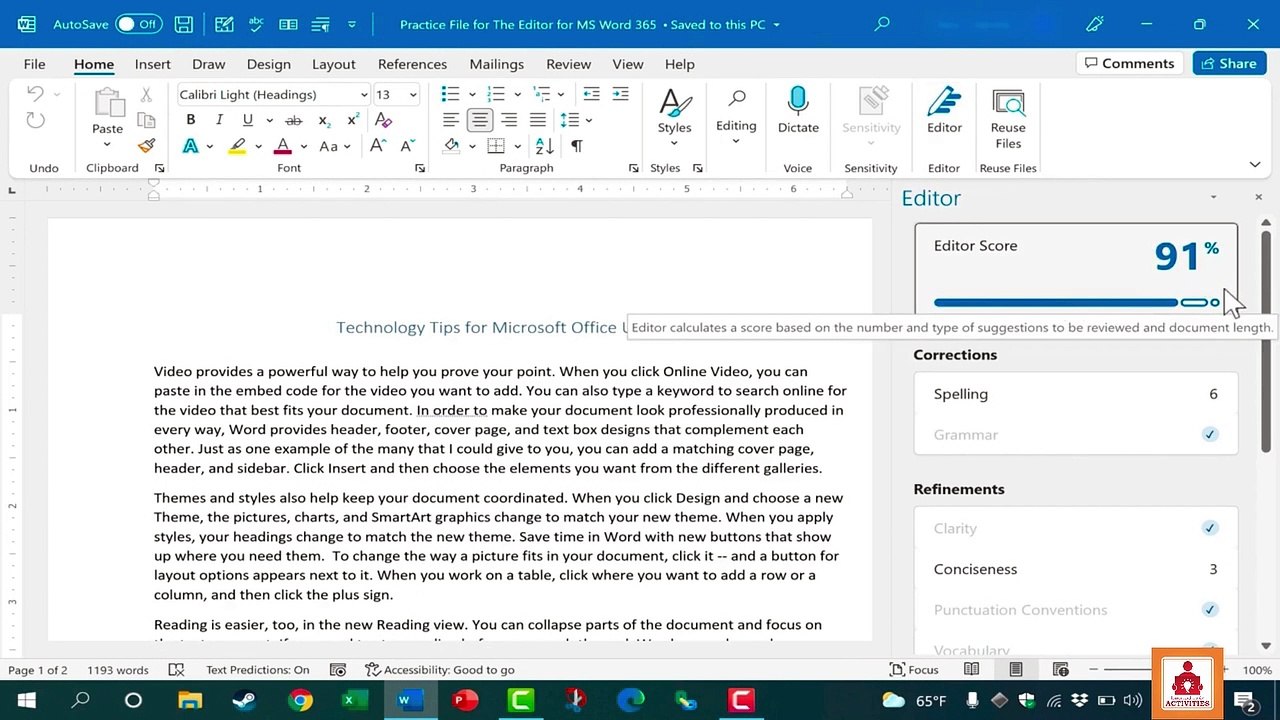This screenshot has height=720, width=1280.
Task: Review Conciseness refinements
Action: [1076, 569]
